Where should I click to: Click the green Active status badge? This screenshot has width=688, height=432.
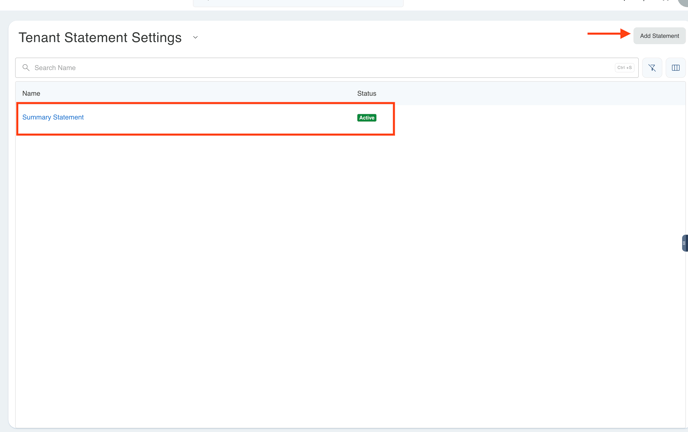367,118
